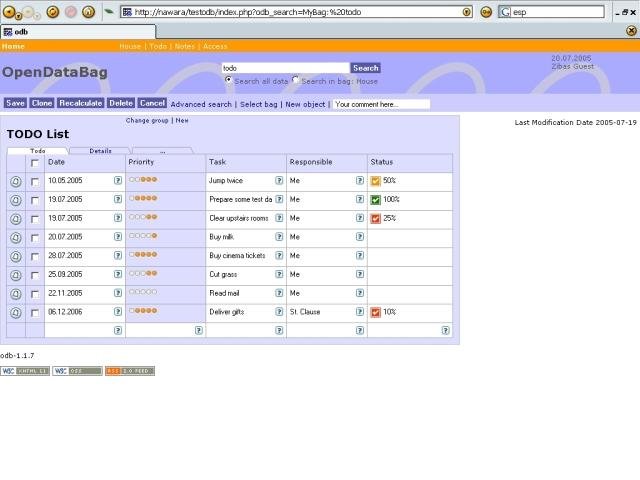The height and width of the screenshot is (480, 640).
Task: Click the Cancel button
Action: 152,103
